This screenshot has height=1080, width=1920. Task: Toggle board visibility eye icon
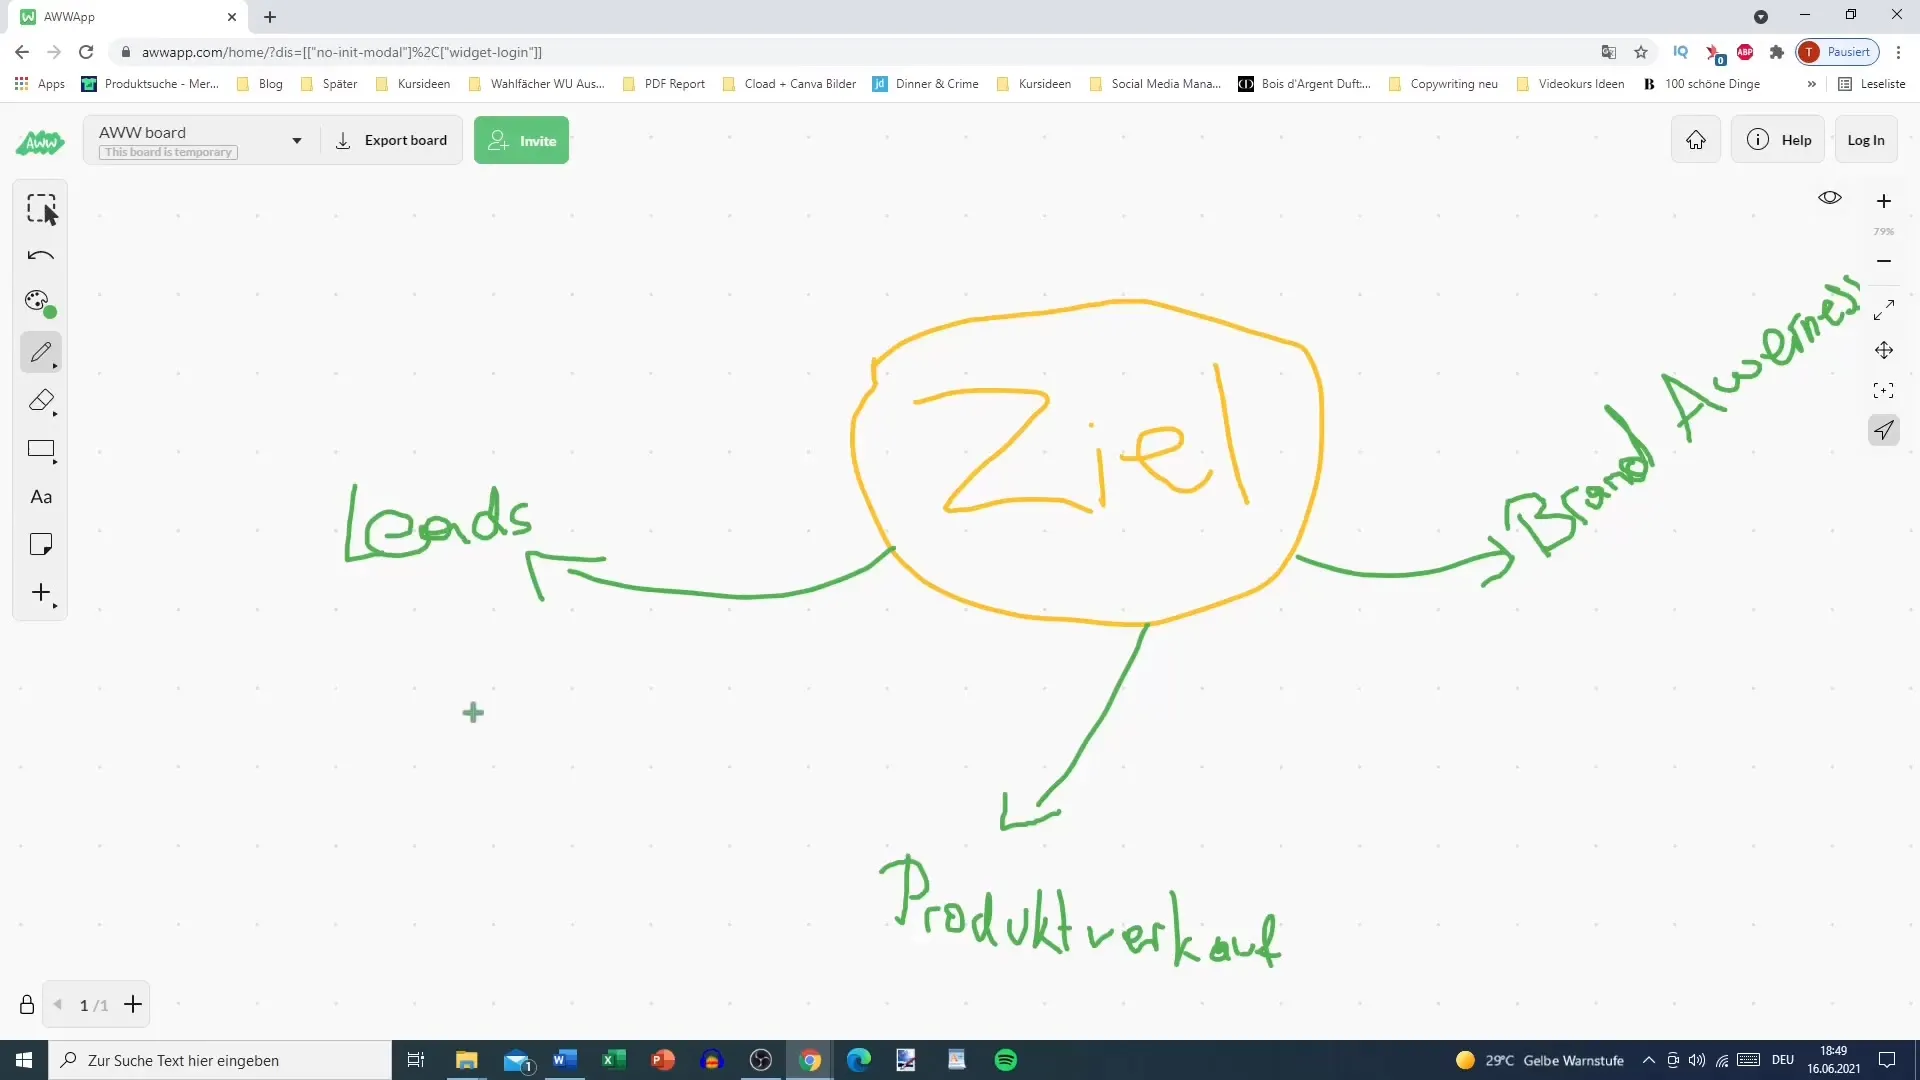pos(1833,198)
